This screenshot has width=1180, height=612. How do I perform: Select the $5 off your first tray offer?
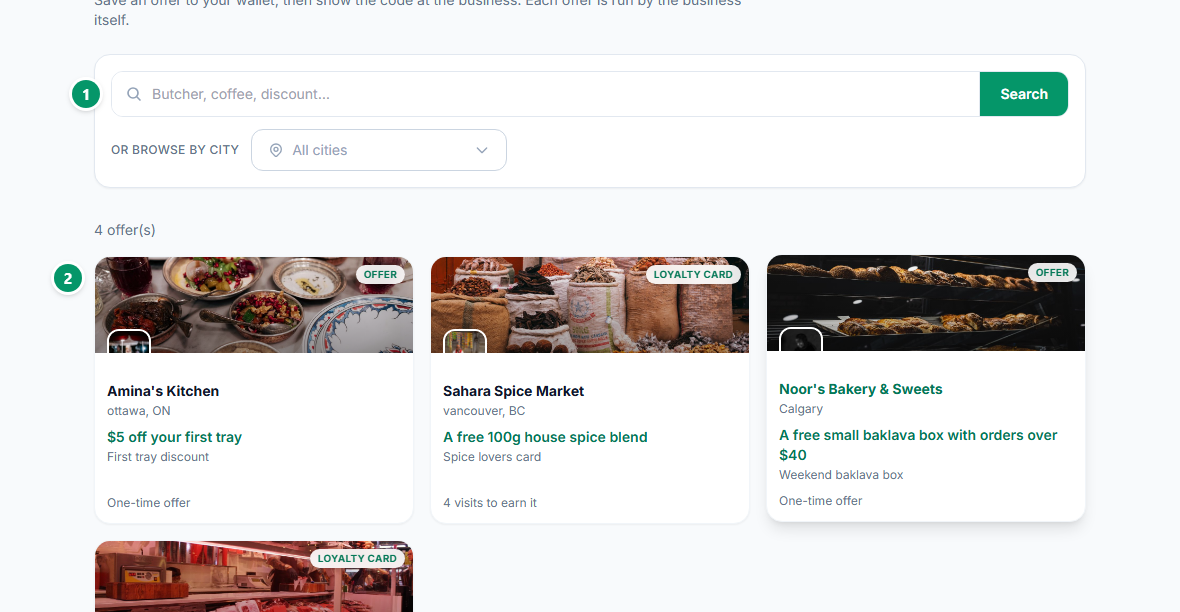pyautogui.click(x=175, y=437)
